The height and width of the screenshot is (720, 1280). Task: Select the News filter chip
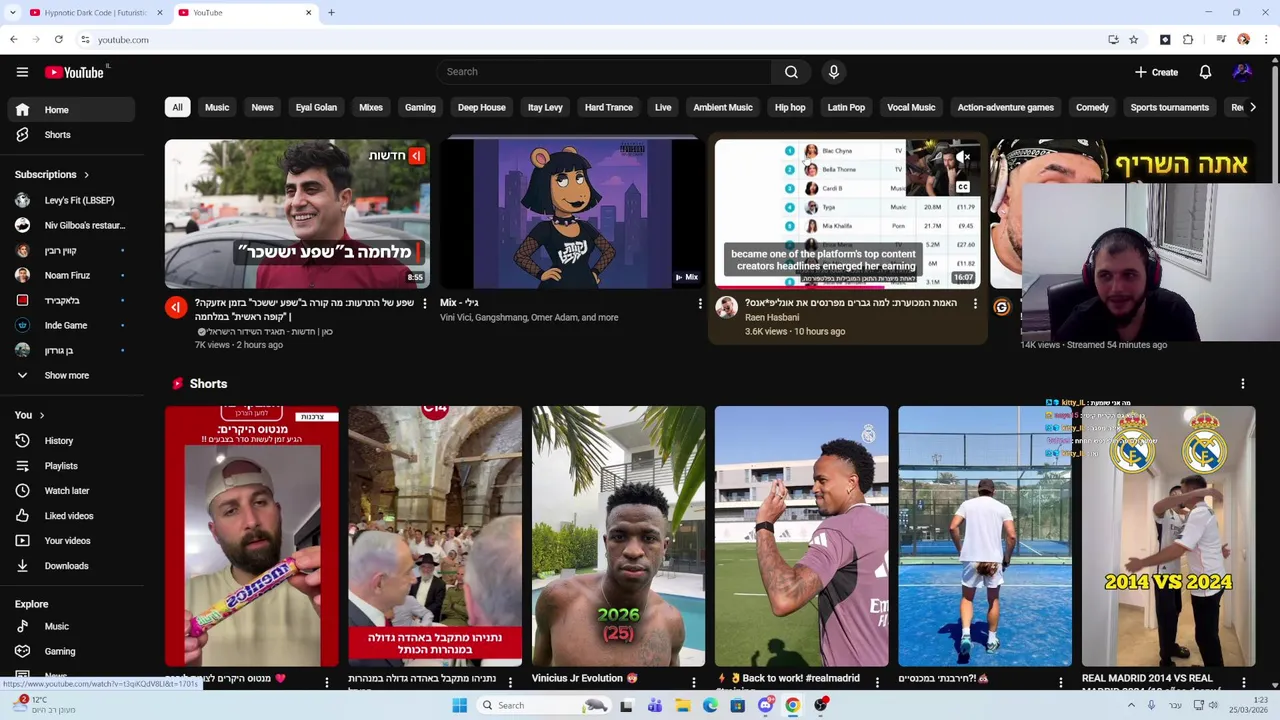(262, 107)
